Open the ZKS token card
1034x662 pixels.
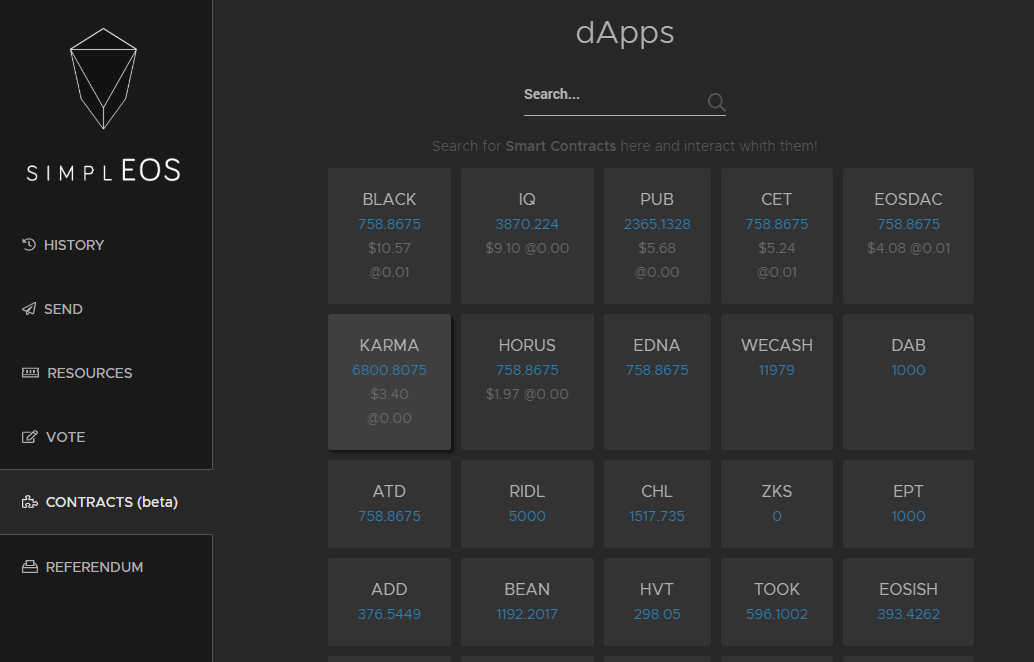click(x=776, y=504)
